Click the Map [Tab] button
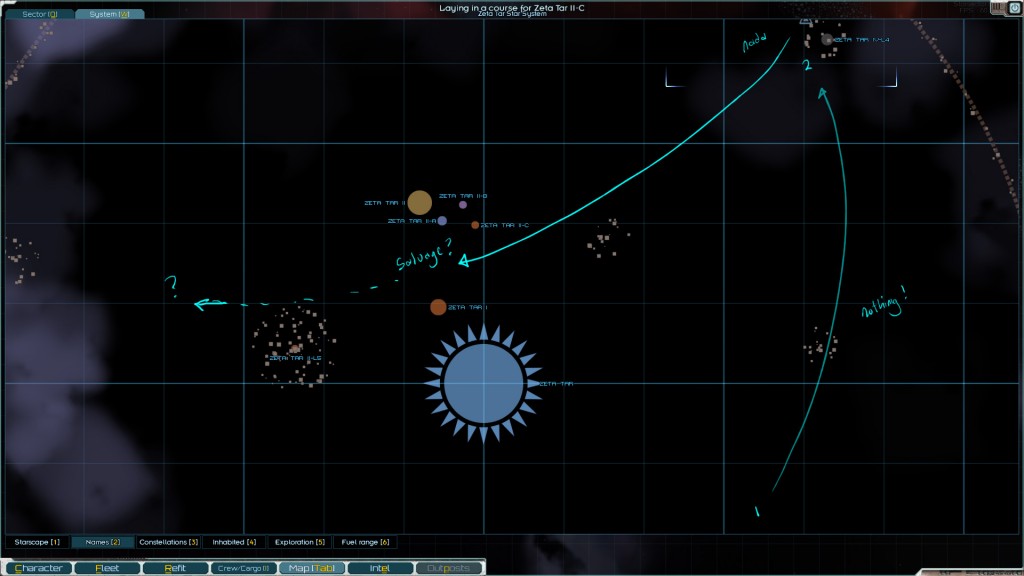This screenshot has width=1024, height=576. [312, 568]
